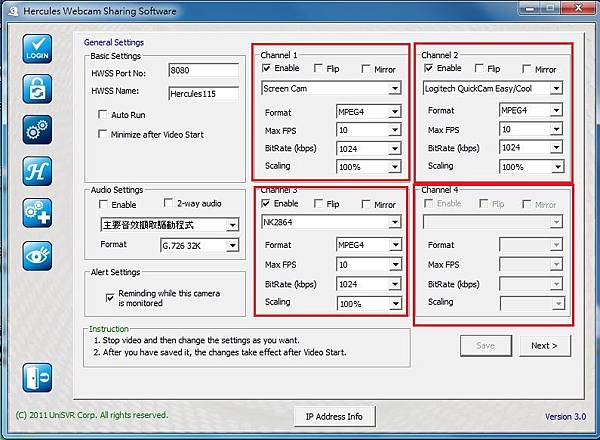Uncheck Reminding while this camera is monitored

(x=110, y=298)
